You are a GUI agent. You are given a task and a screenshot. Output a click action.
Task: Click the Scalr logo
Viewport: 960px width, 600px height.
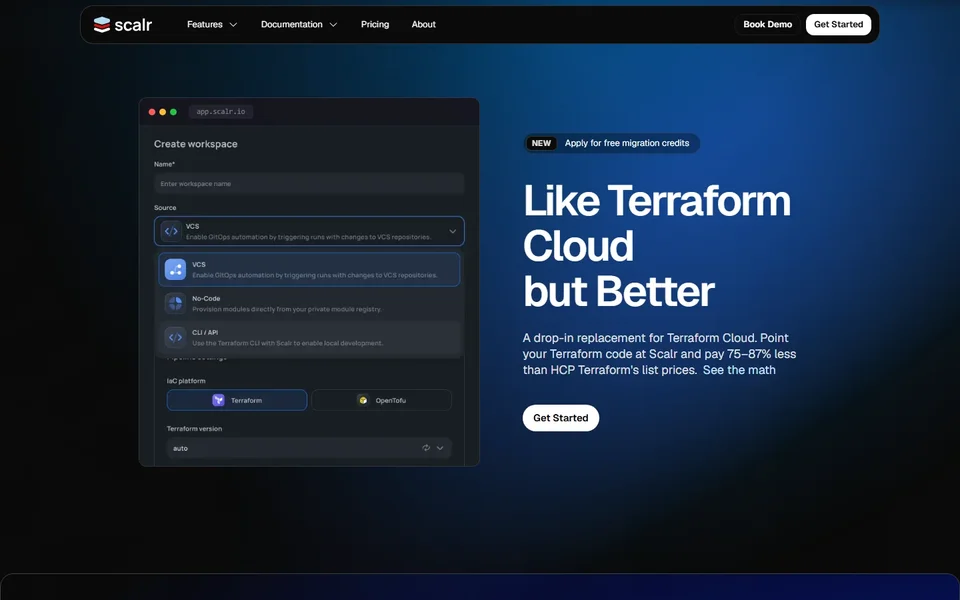122,24
